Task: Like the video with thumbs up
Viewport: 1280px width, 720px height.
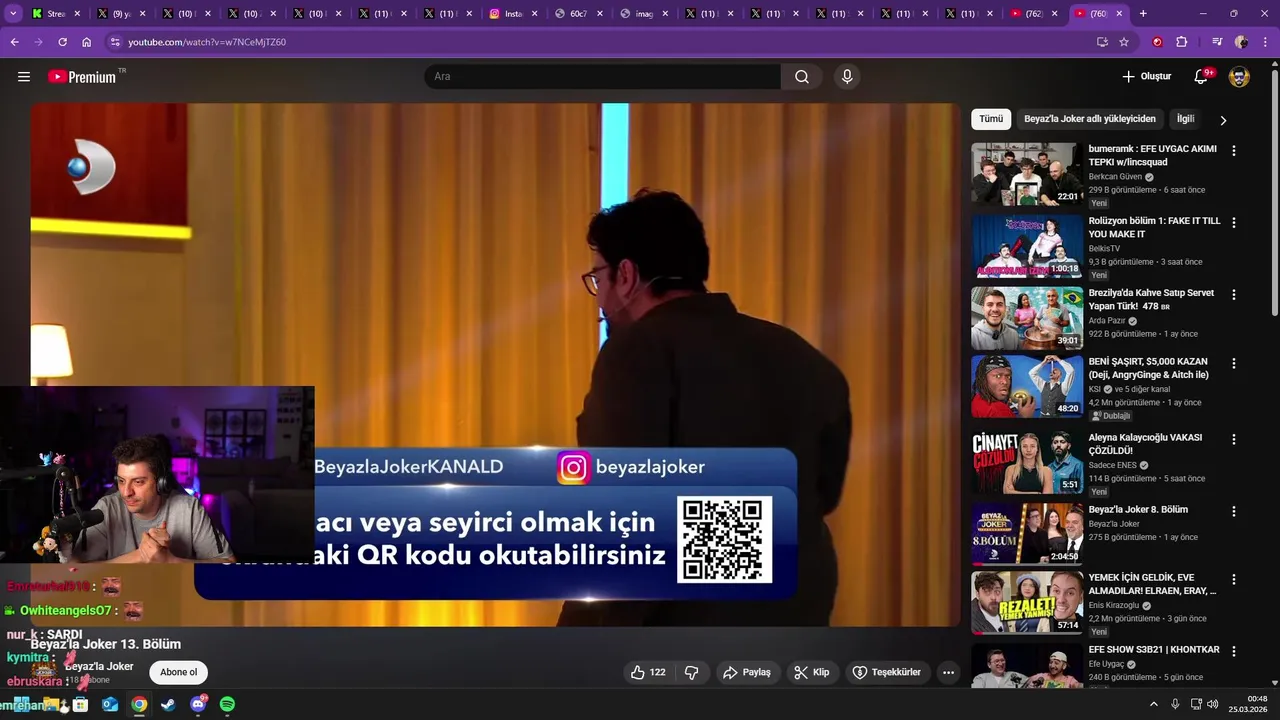Action: [x=648, y=672]
